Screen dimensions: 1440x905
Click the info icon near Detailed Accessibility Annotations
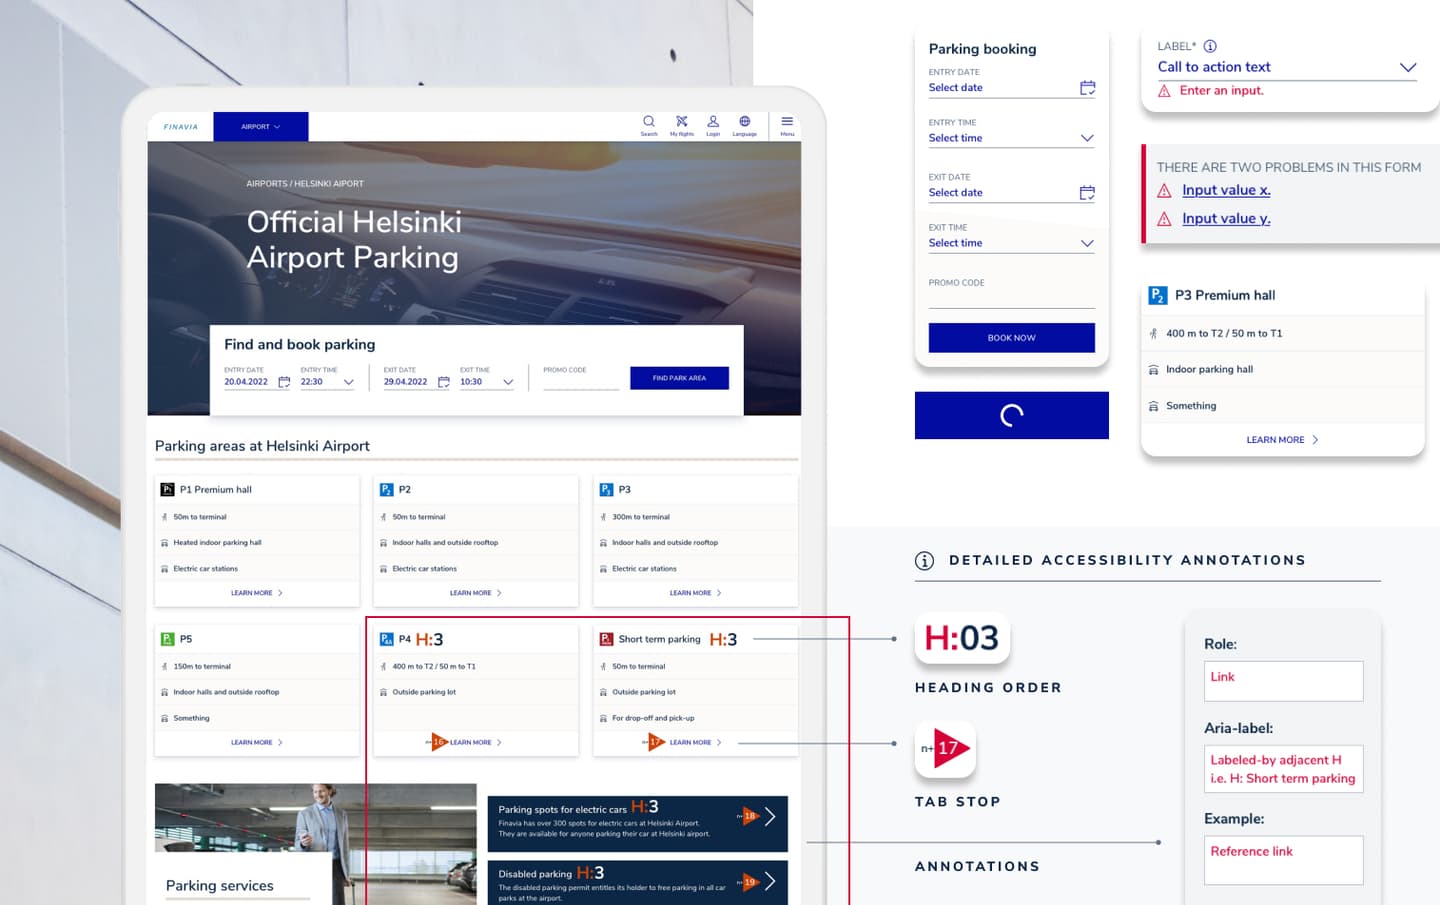pos(925,561)
